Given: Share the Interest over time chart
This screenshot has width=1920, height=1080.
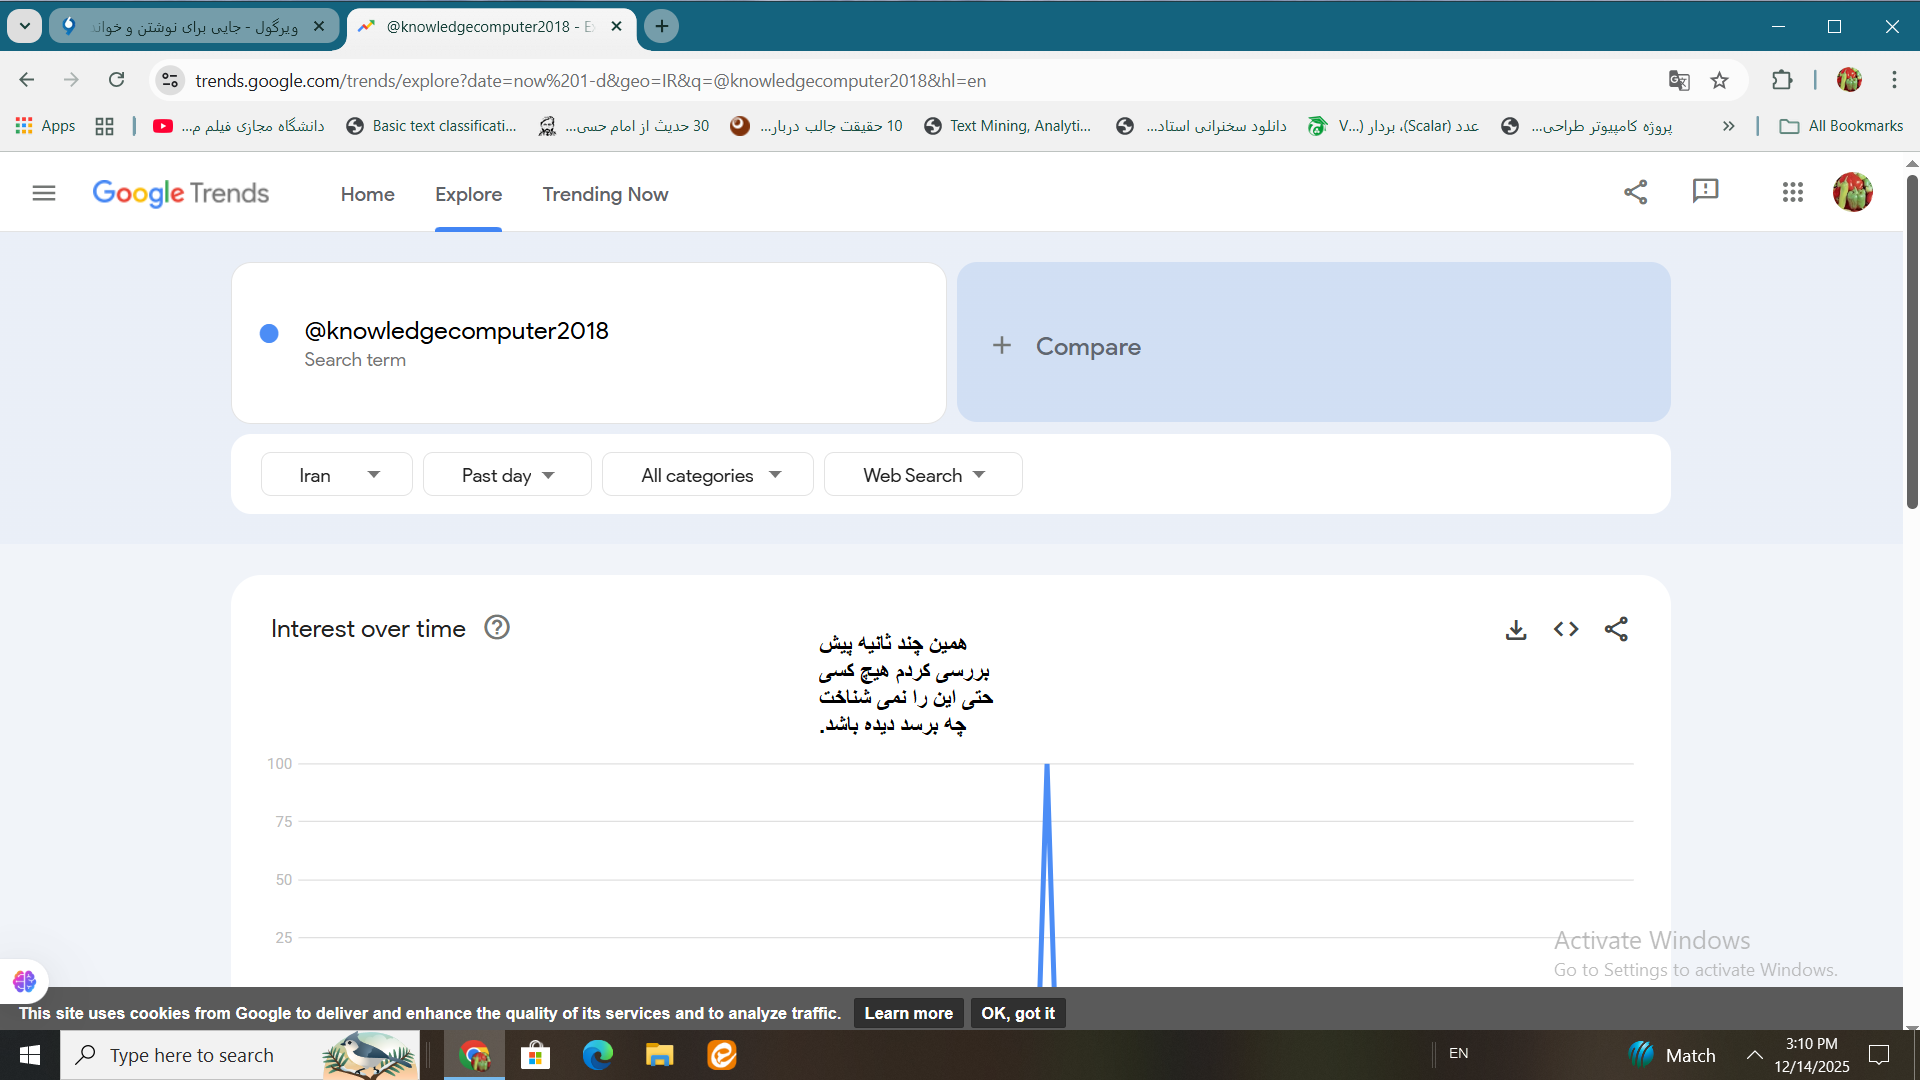Looking at the screenshot, I should [x=1616, y=629].
